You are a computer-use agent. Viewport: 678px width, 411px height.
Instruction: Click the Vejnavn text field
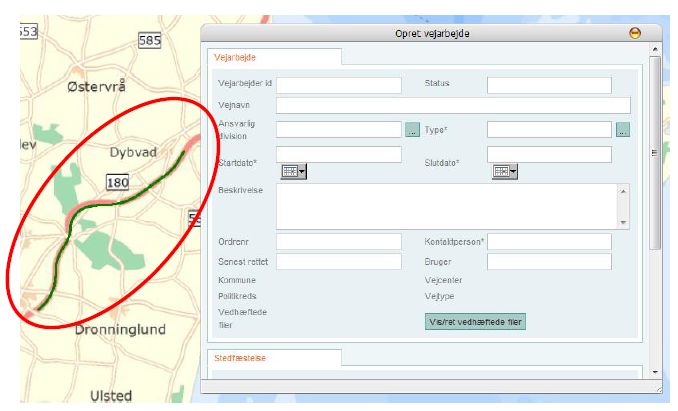tap(452, 105)
